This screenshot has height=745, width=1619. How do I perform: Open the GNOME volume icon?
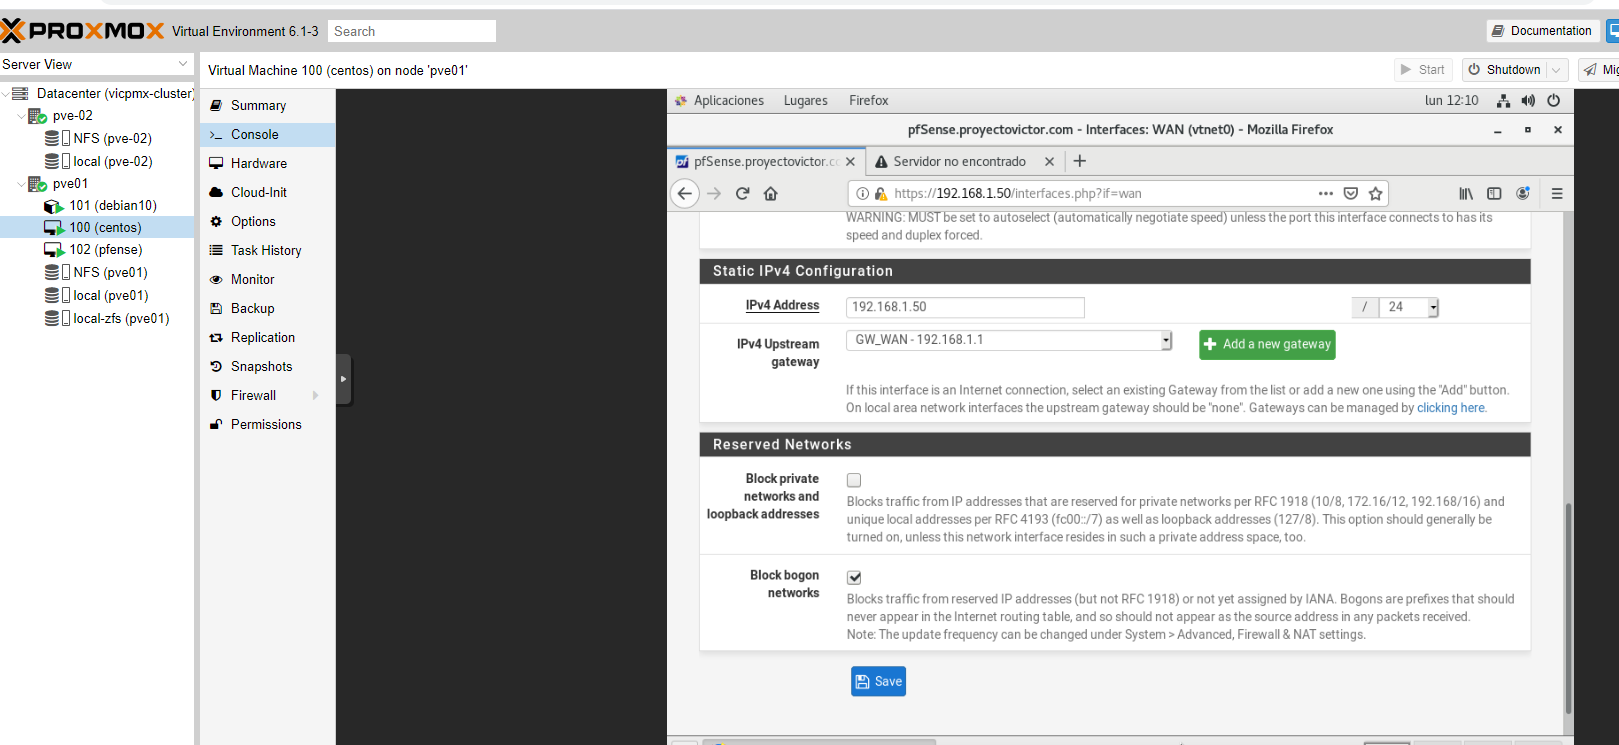pyautogui.click(x=1528, y=101)
